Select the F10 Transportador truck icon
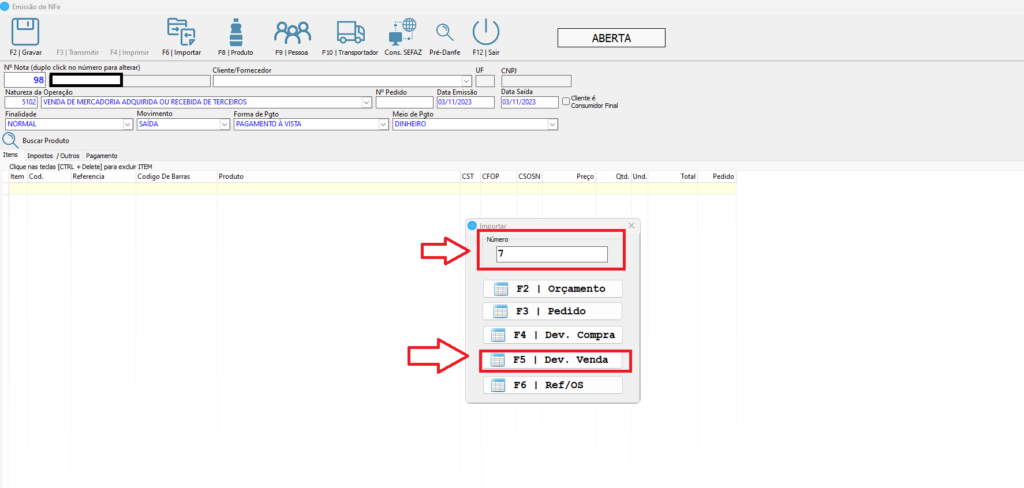 coord(350,31)
